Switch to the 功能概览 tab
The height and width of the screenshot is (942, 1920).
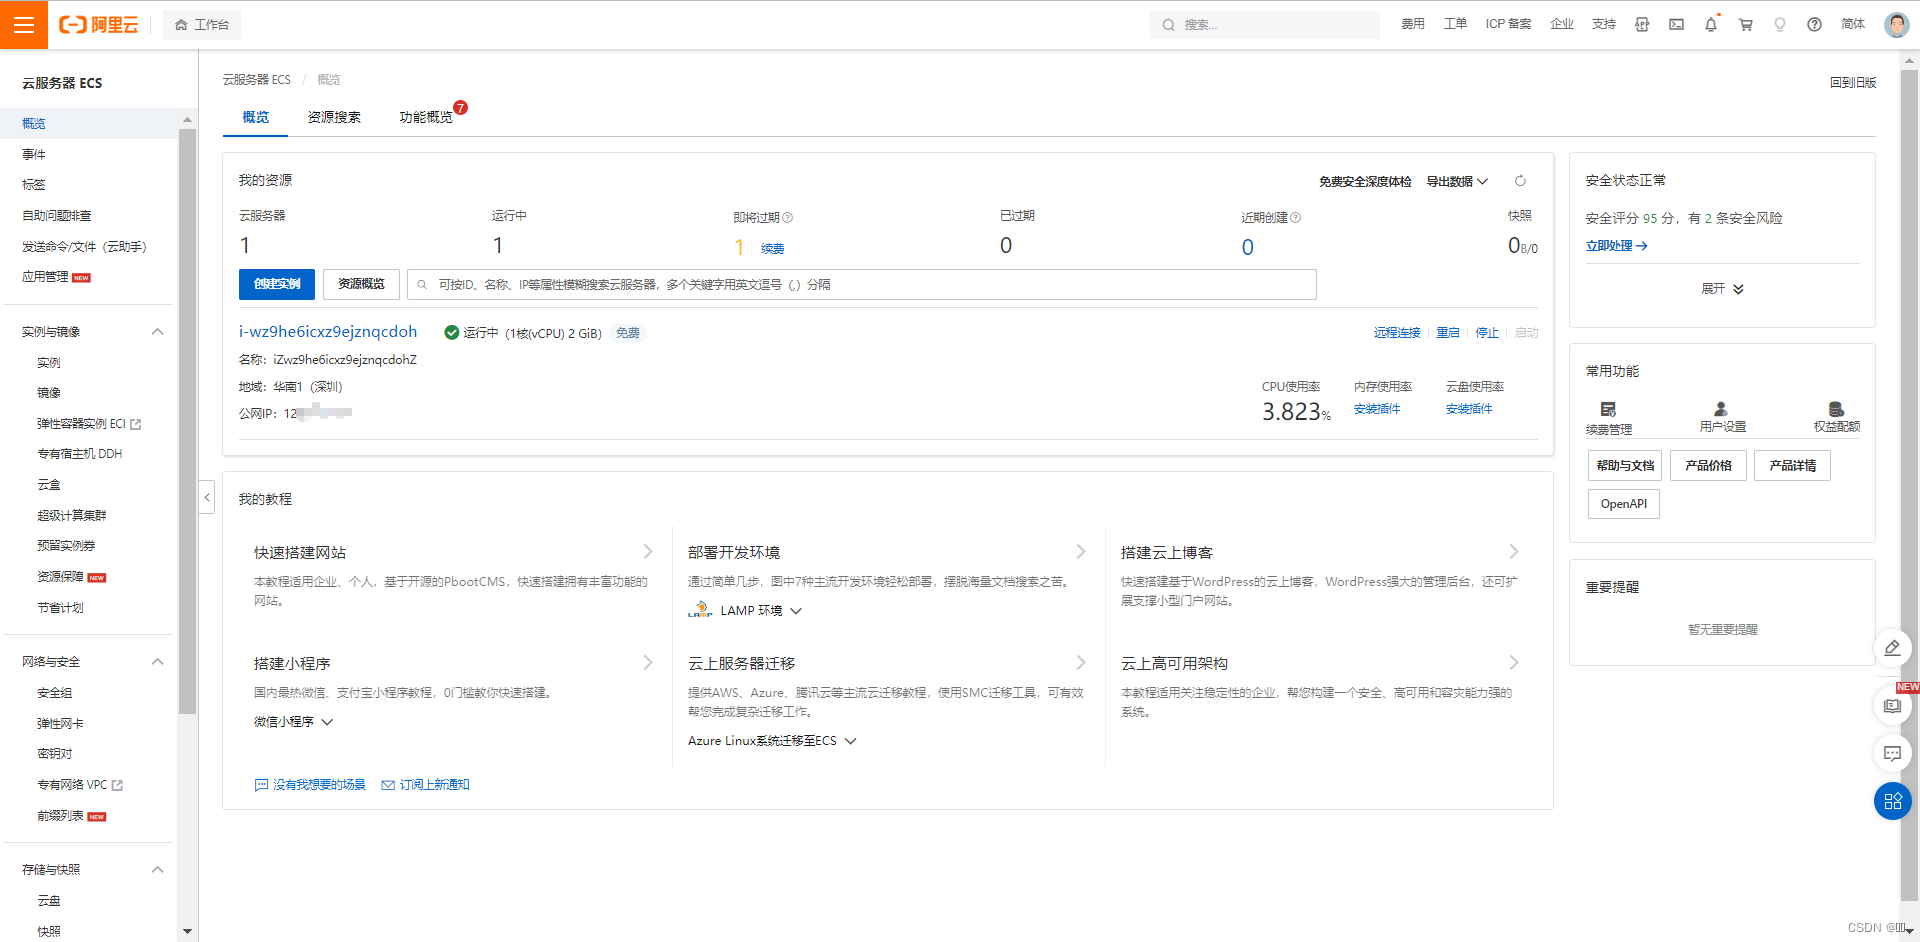click(x=426, y=117)
